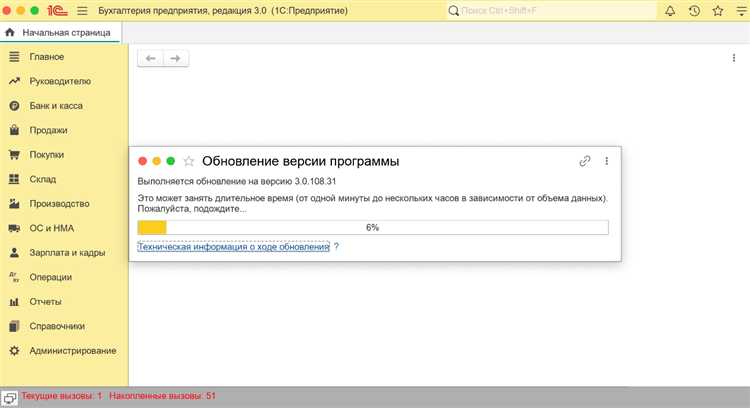Screen dimensions: 750x408
Task: Open the Зарплата и кадры section
Action: pyautogui.click(x=67, y=253)
